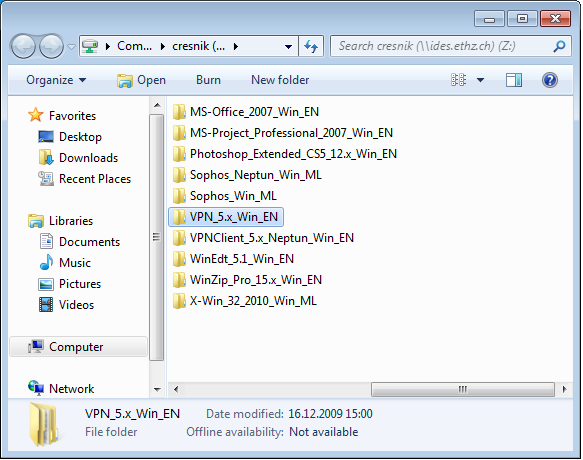Click the Change your view icon
Image resolution: width=583 pixels, height=460 pixels.
click(458, 80)
